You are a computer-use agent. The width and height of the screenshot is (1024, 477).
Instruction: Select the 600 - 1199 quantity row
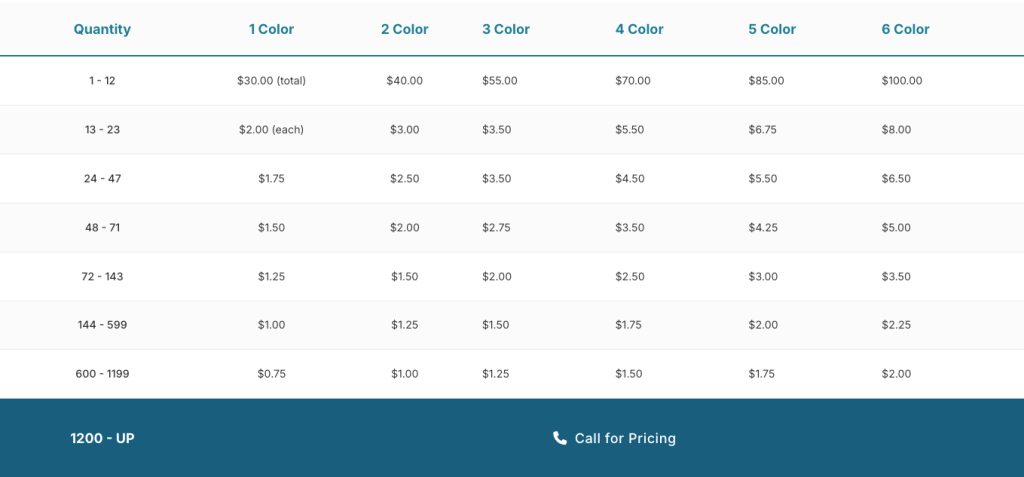512,374
